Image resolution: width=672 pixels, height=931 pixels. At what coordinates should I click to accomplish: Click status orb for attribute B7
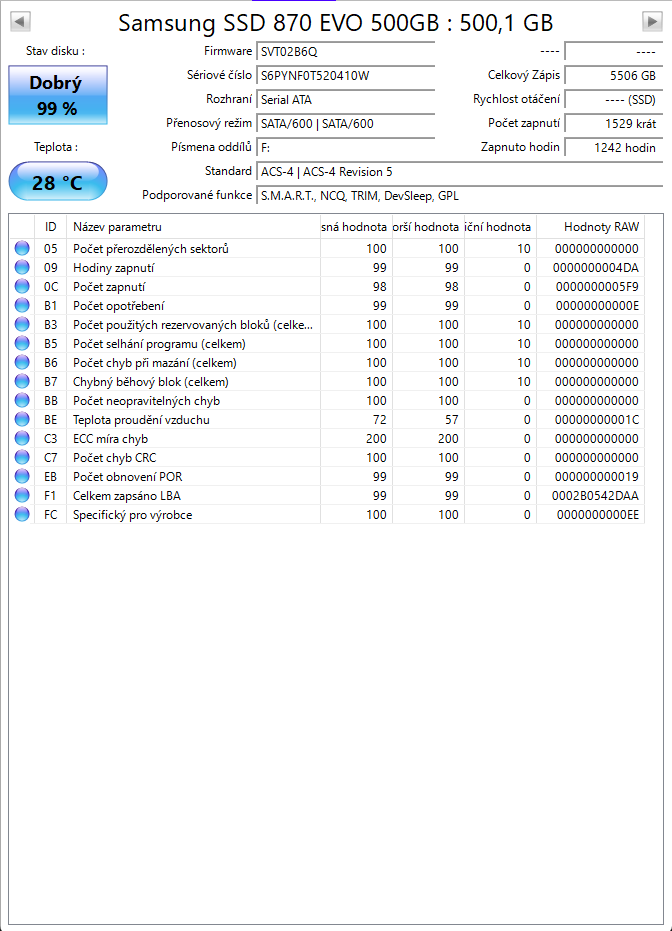click(22, 381)
